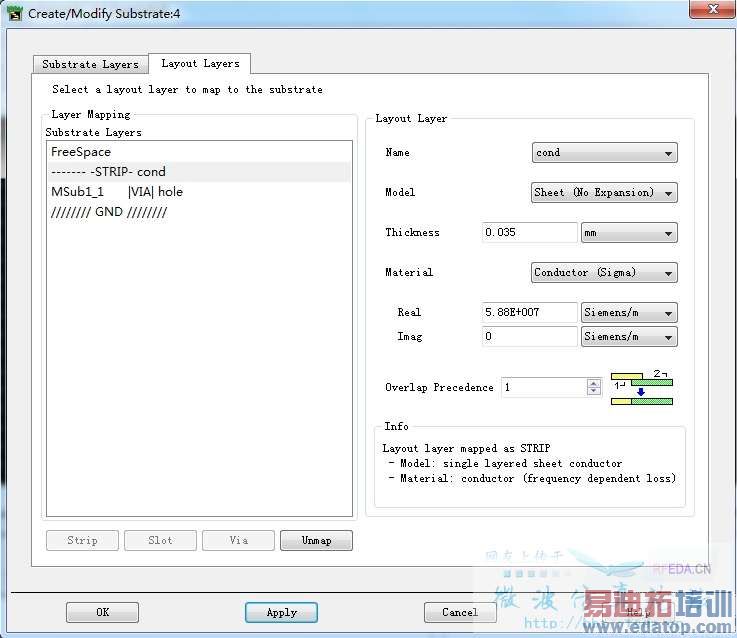This screenshot has height=638, width=737.
Task: Open the Model dropdown Sheet (No Expansion)
Action: 604,193
